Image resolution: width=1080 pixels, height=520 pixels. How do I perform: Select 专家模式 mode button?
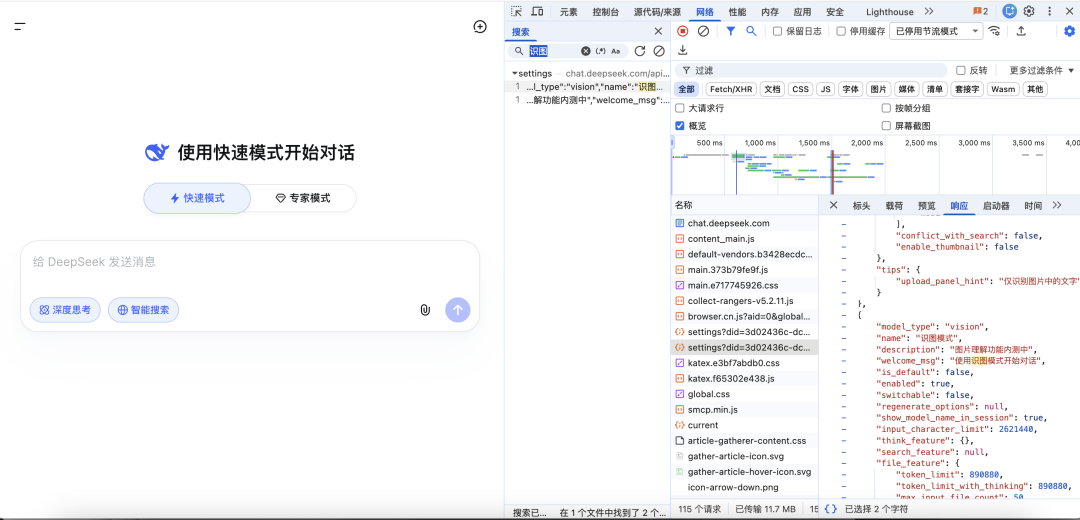[303, 198]
